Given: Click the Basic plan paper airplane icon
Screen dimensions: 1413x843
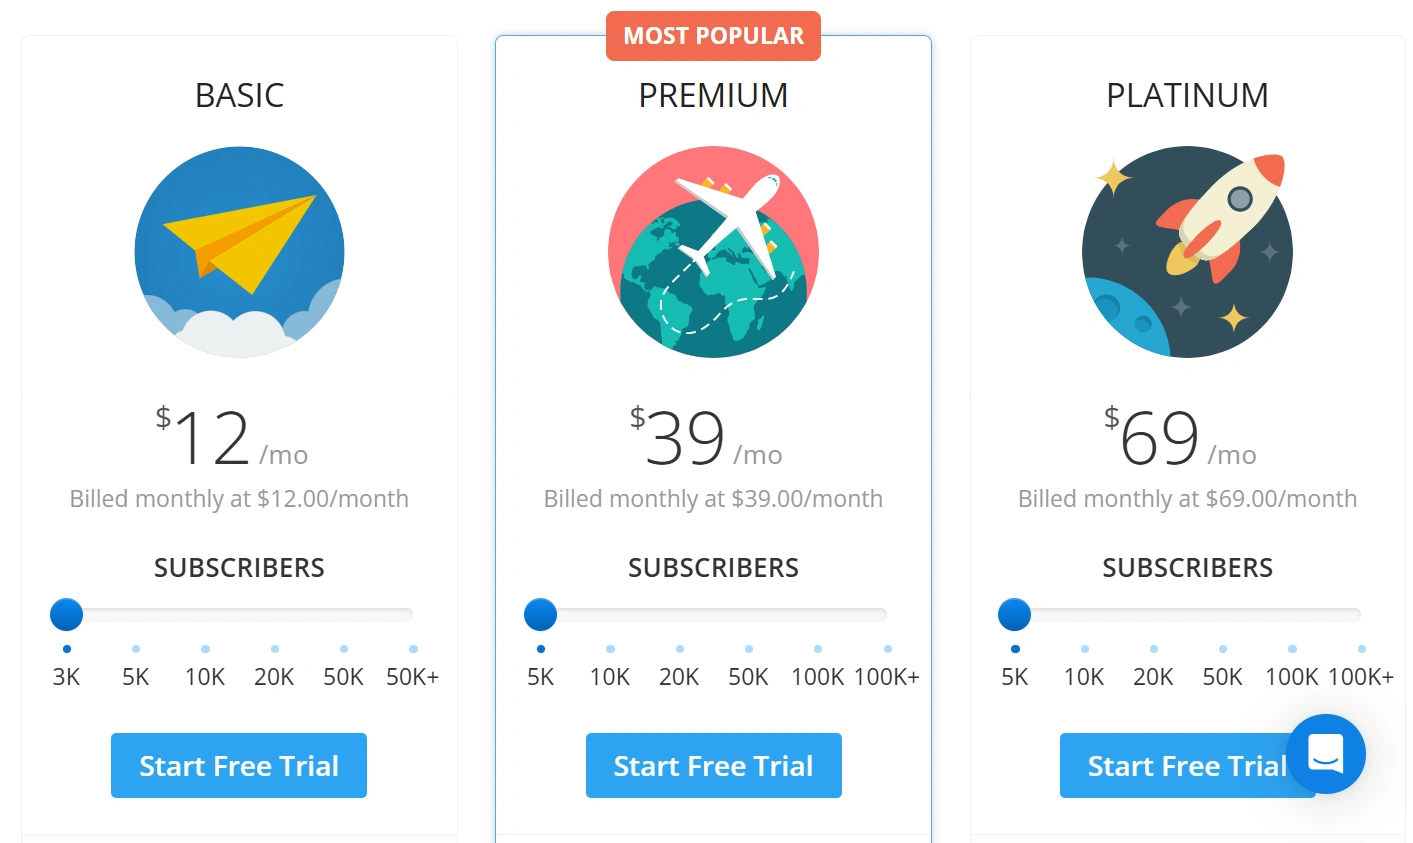Looking at the screenshot, I should 239,252.
